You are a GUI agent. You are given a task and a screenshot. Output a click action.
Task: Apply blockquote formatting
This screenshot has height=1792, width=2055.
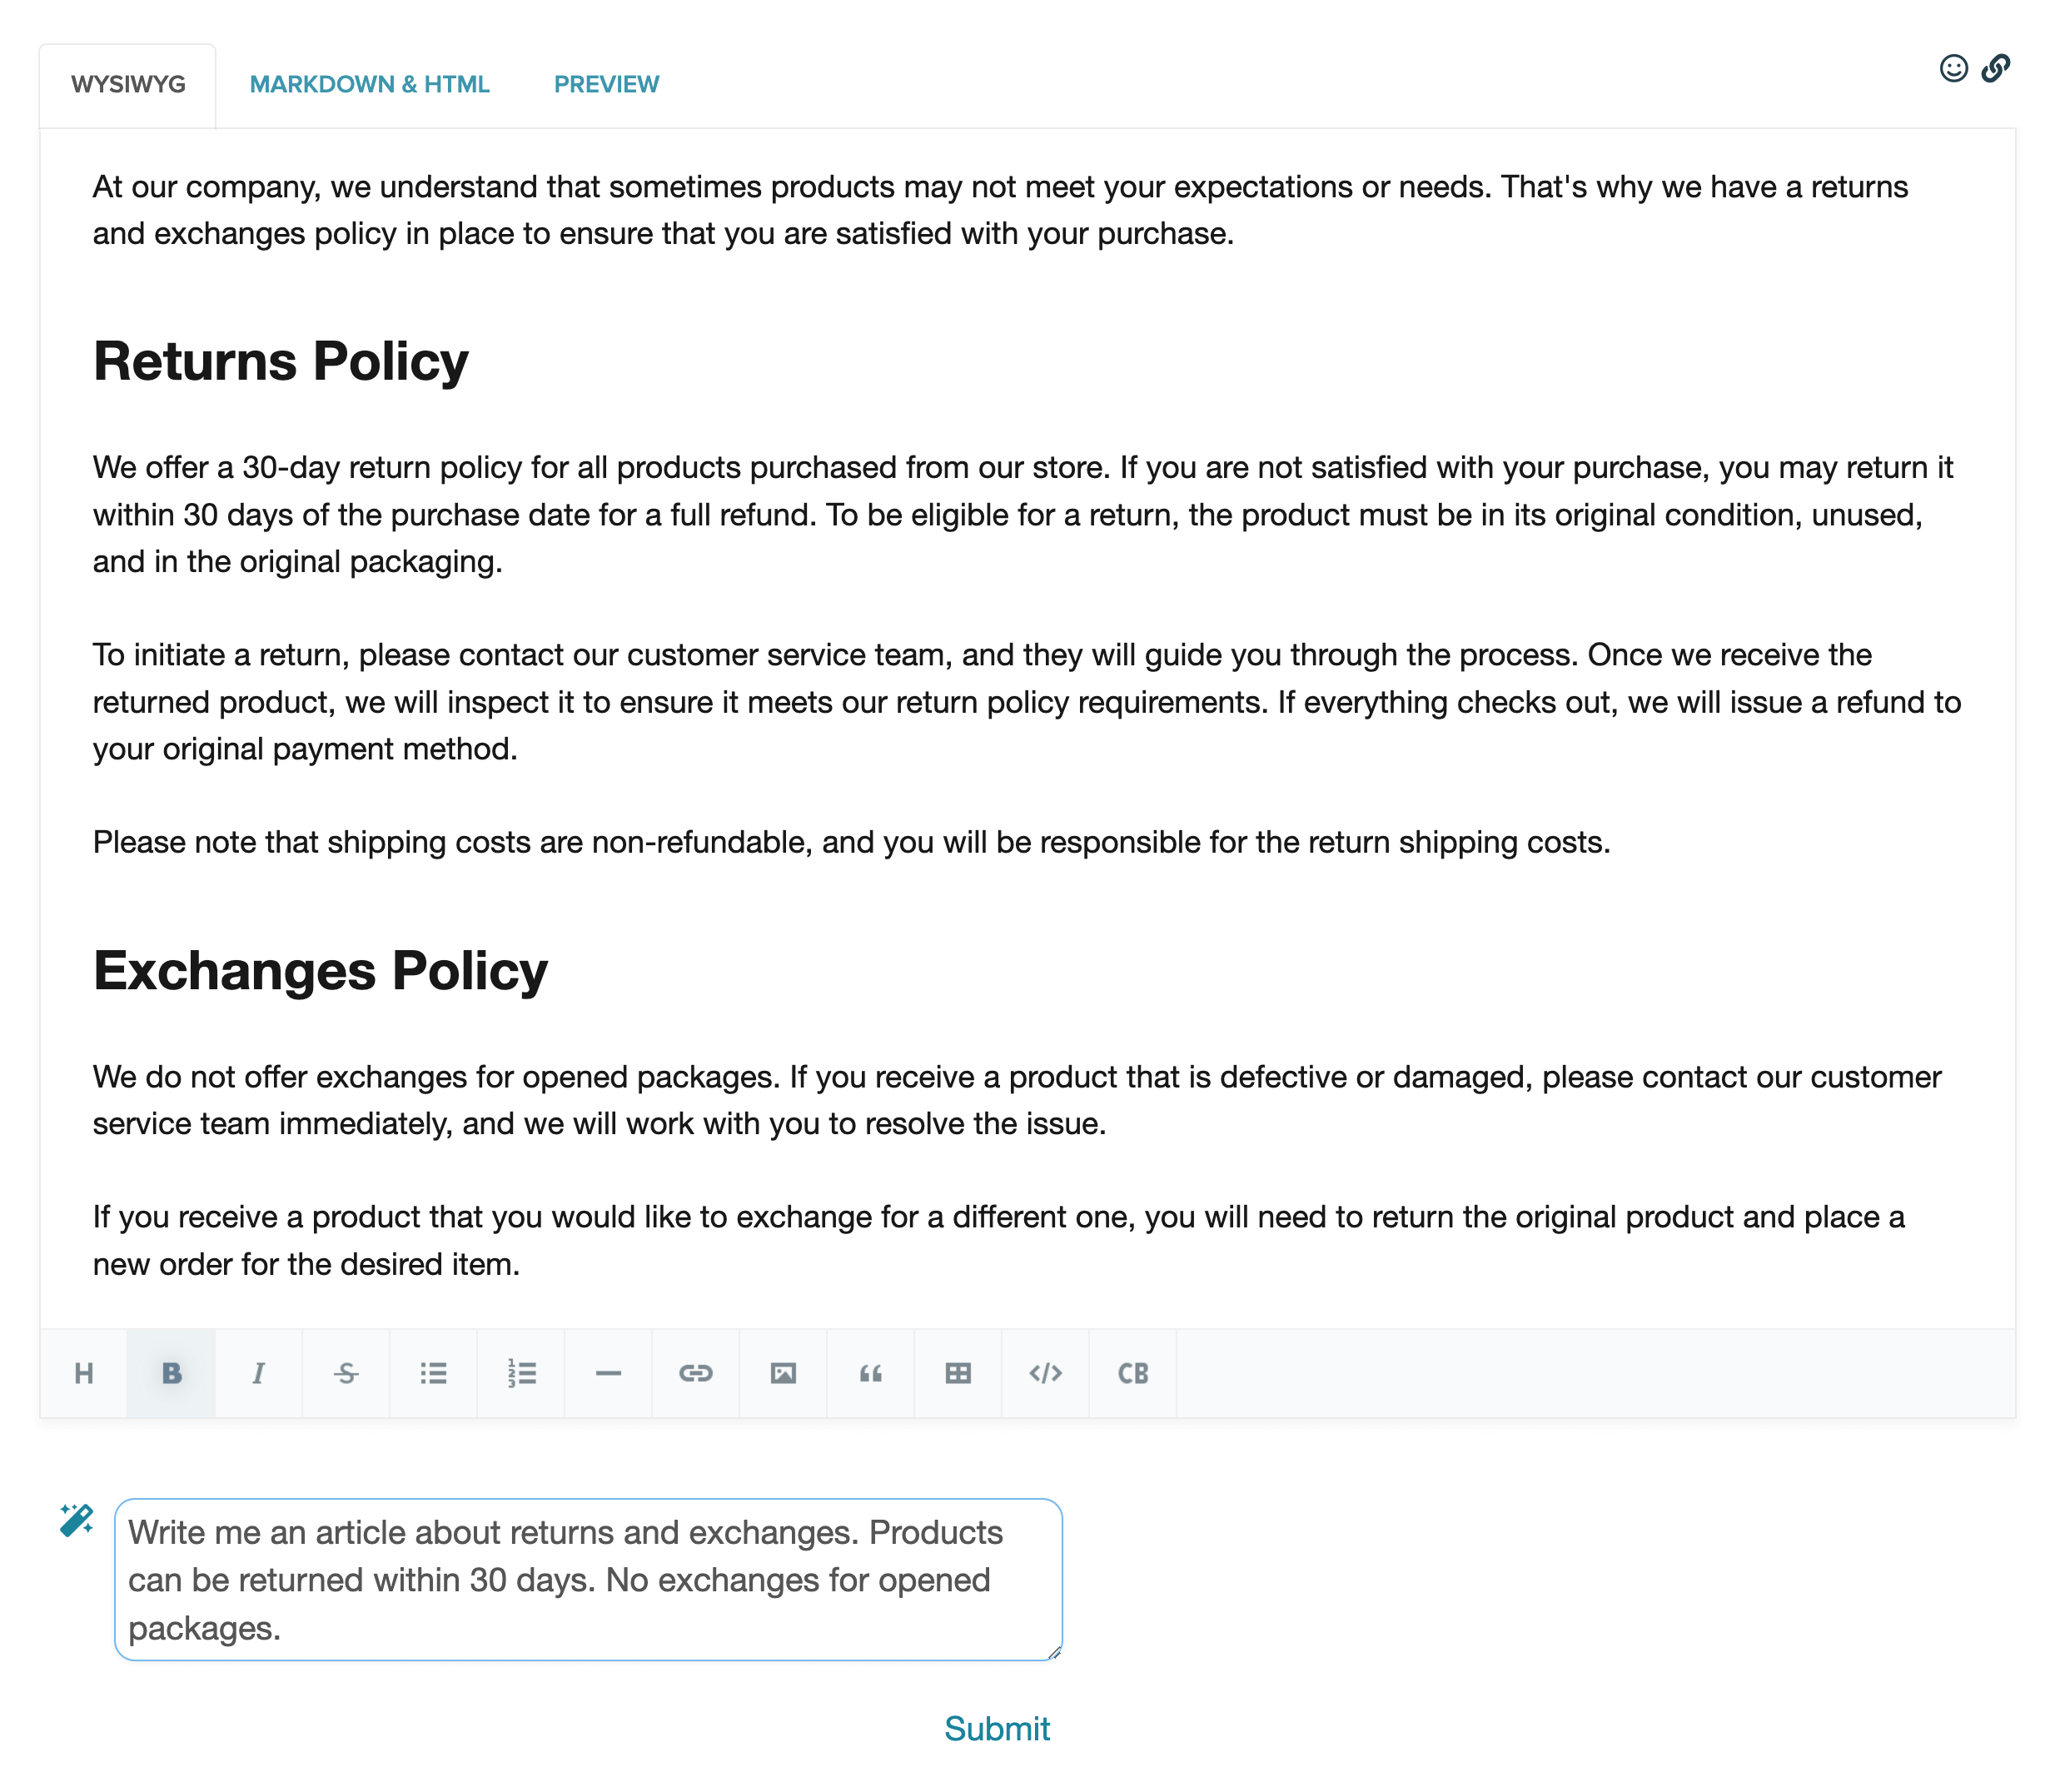pos(871,1373)
